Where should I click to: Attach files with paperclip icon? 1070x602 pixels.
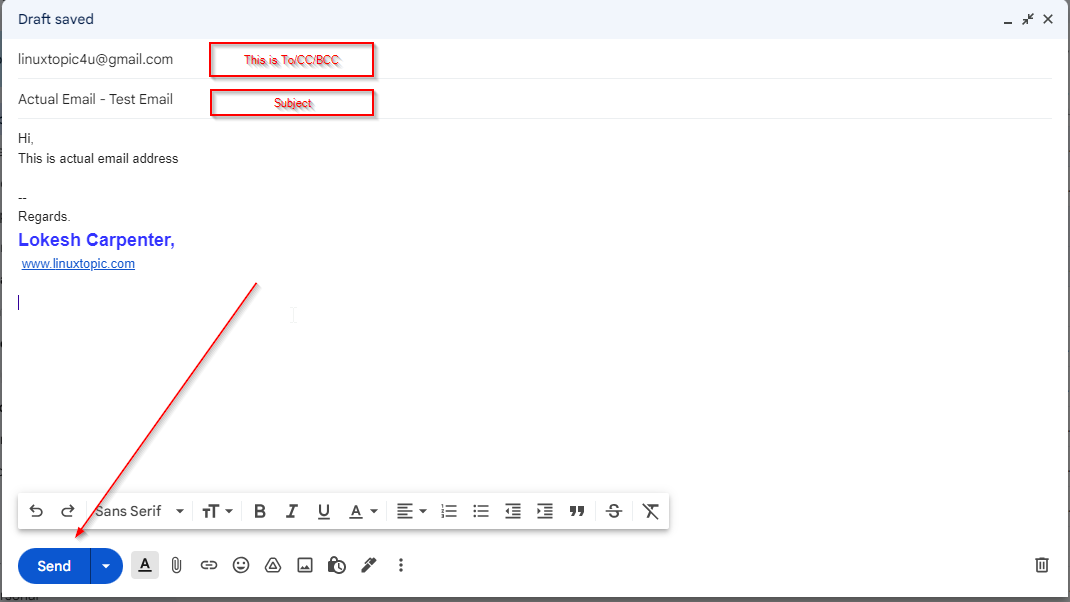177,565
